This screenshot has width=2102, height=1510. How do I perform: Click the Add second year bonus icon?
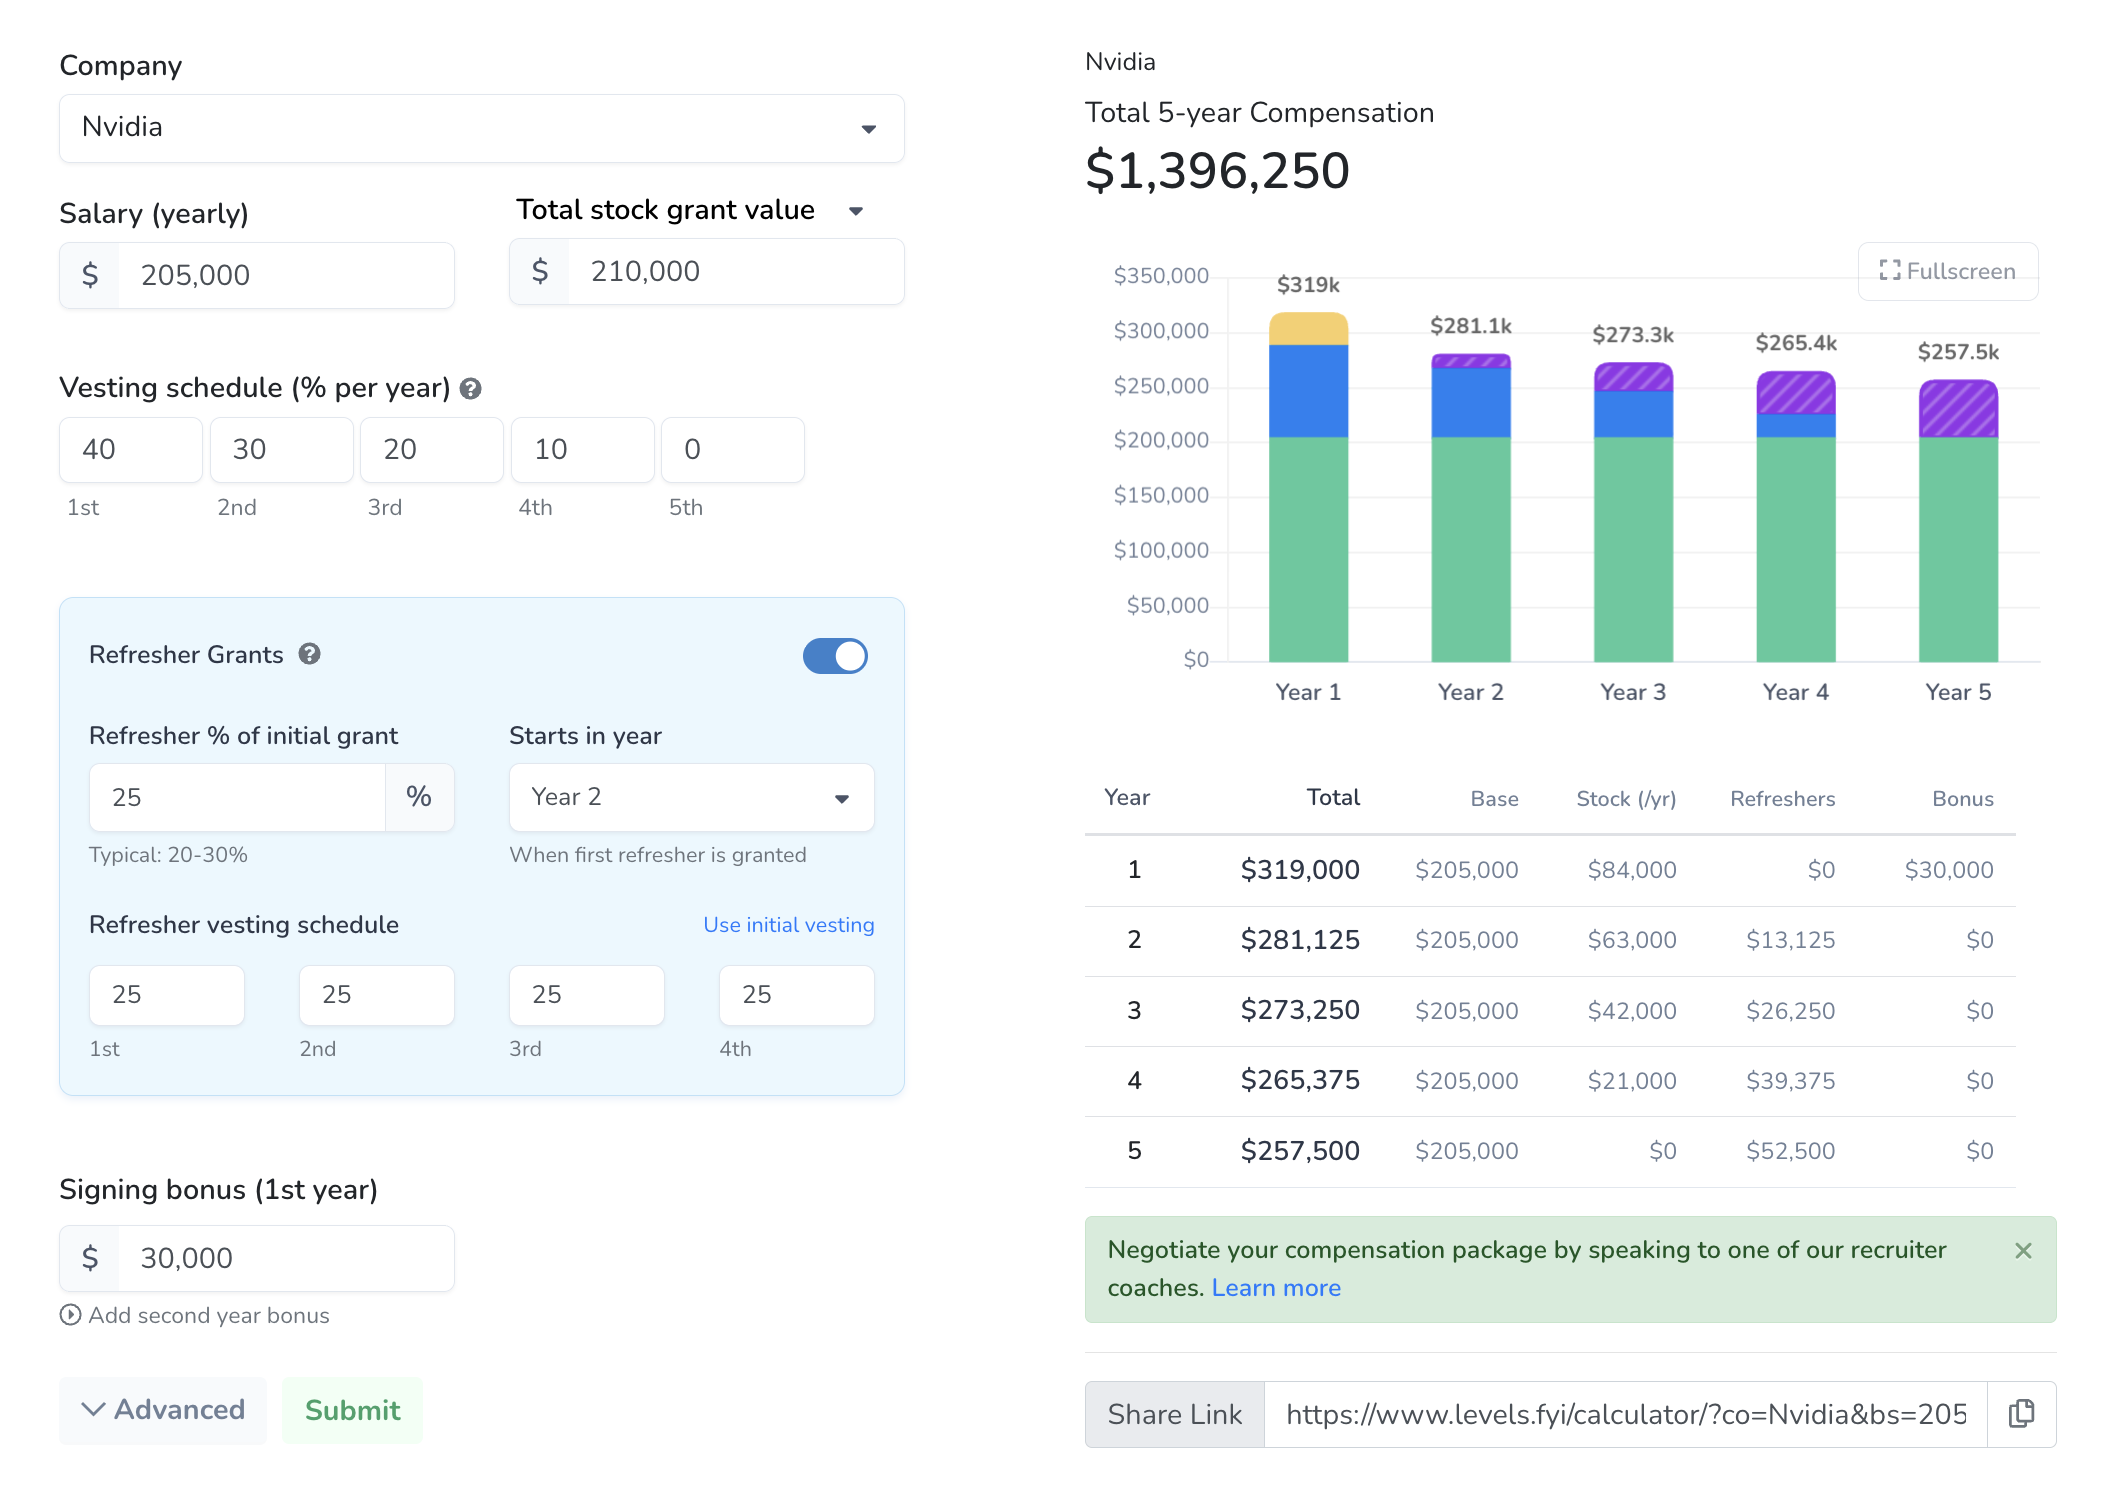(x=70, y=1315)
